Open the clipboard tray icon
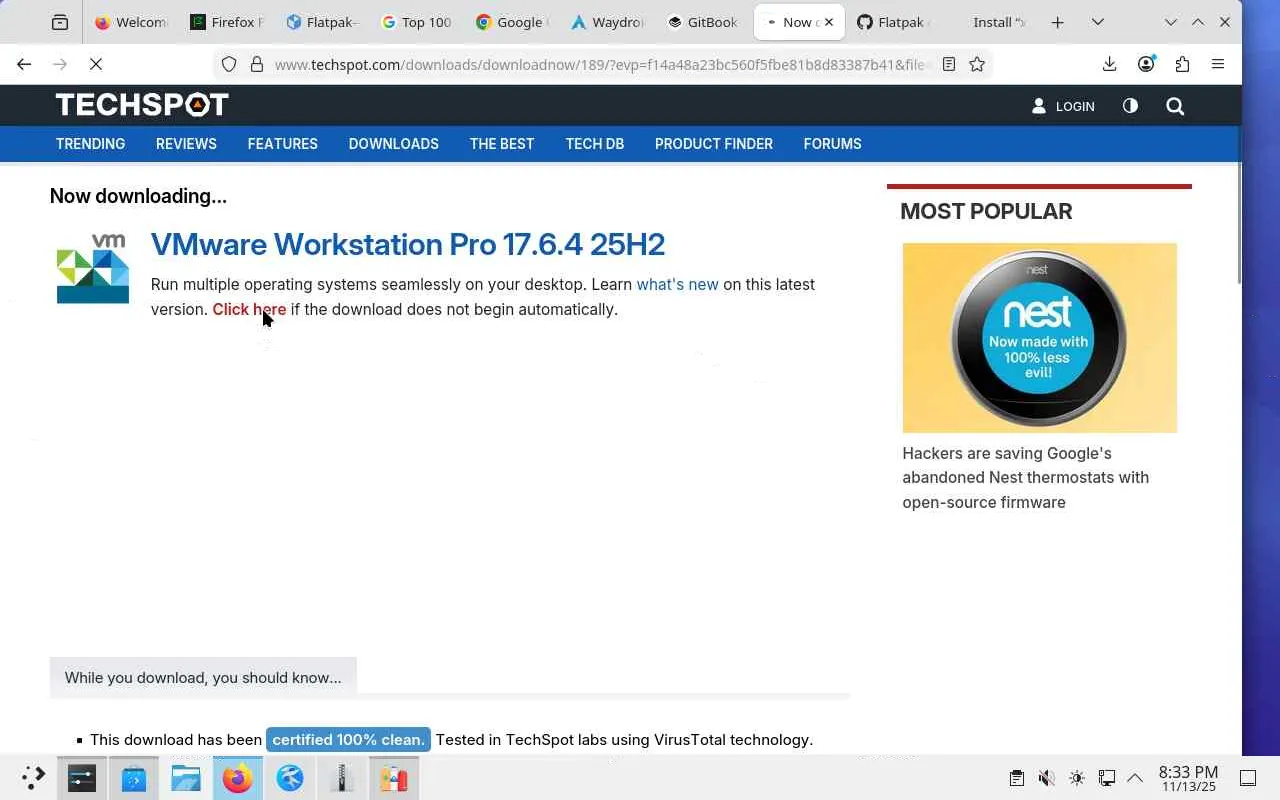 (1016, 778)
